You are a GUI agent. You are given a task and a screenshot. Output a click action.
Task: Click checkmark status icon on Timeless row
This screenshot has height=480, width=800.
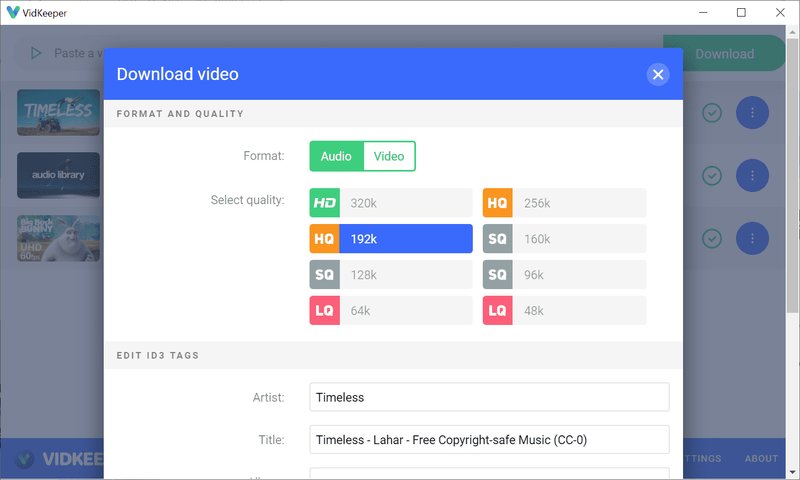point(712,112)
